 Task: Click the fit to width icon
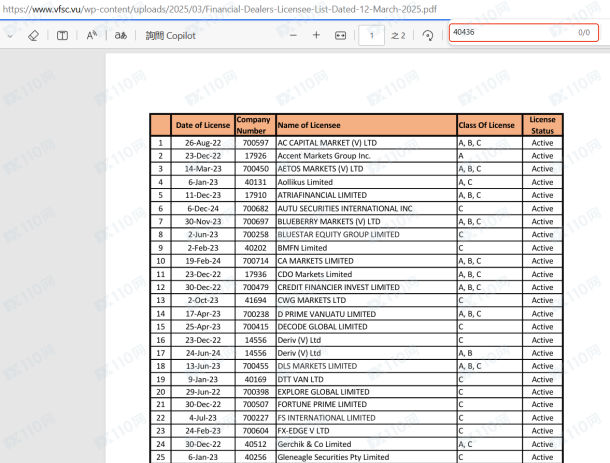click(340, 36)
